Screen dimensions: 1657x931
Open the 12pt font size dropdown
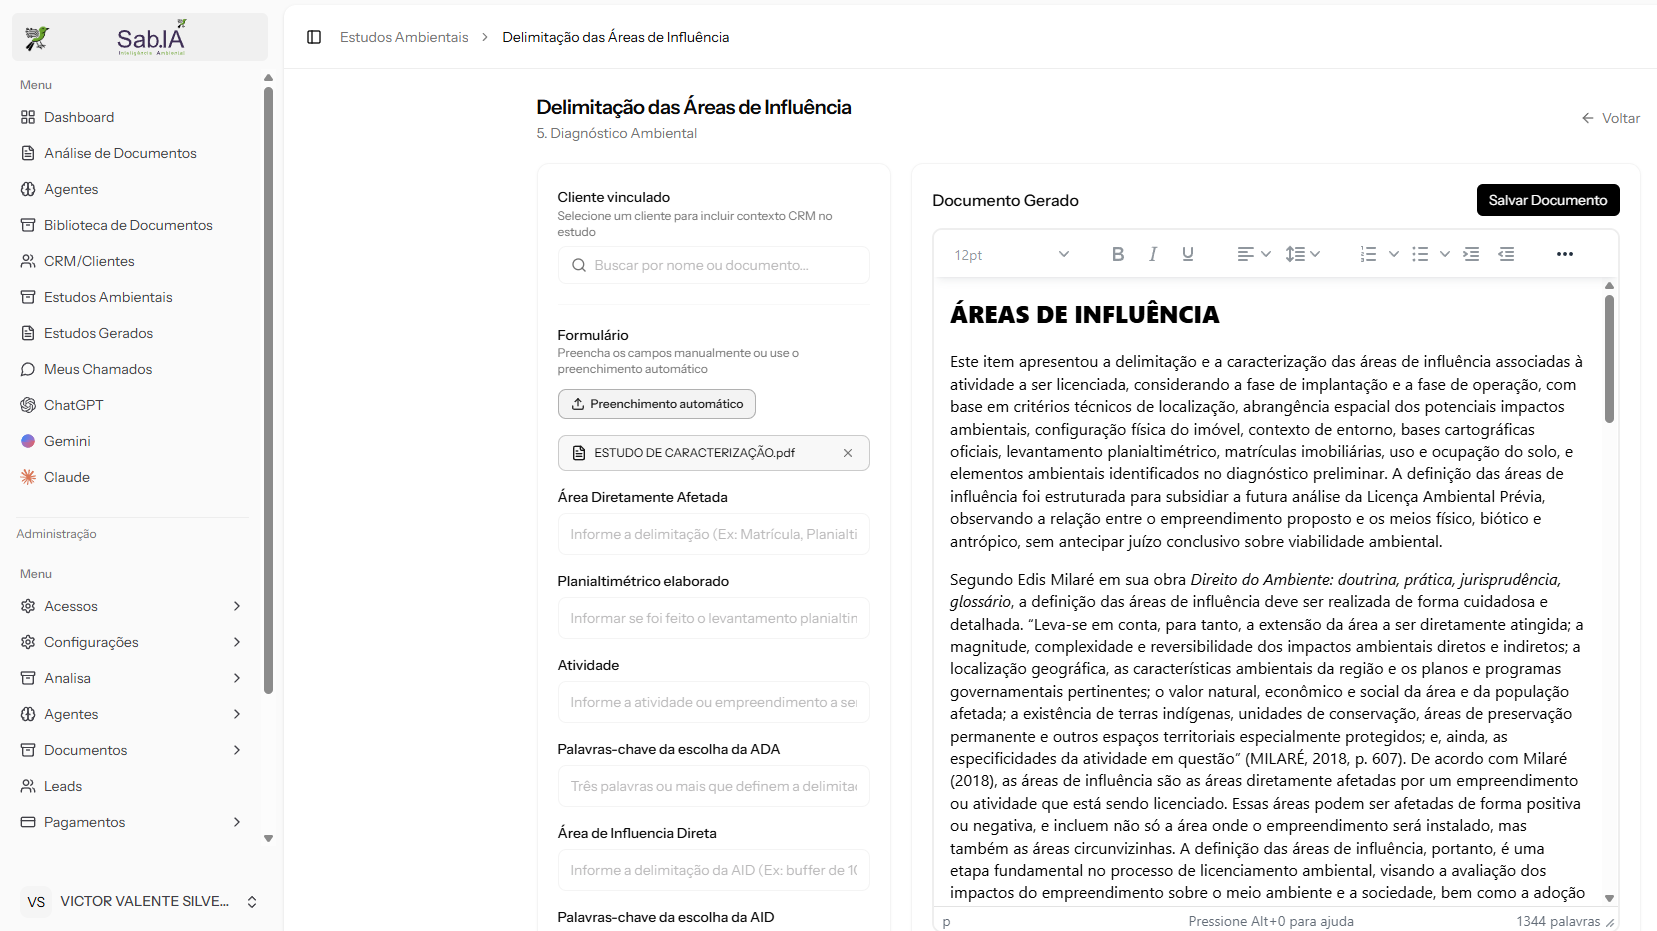click(1011, 254)
